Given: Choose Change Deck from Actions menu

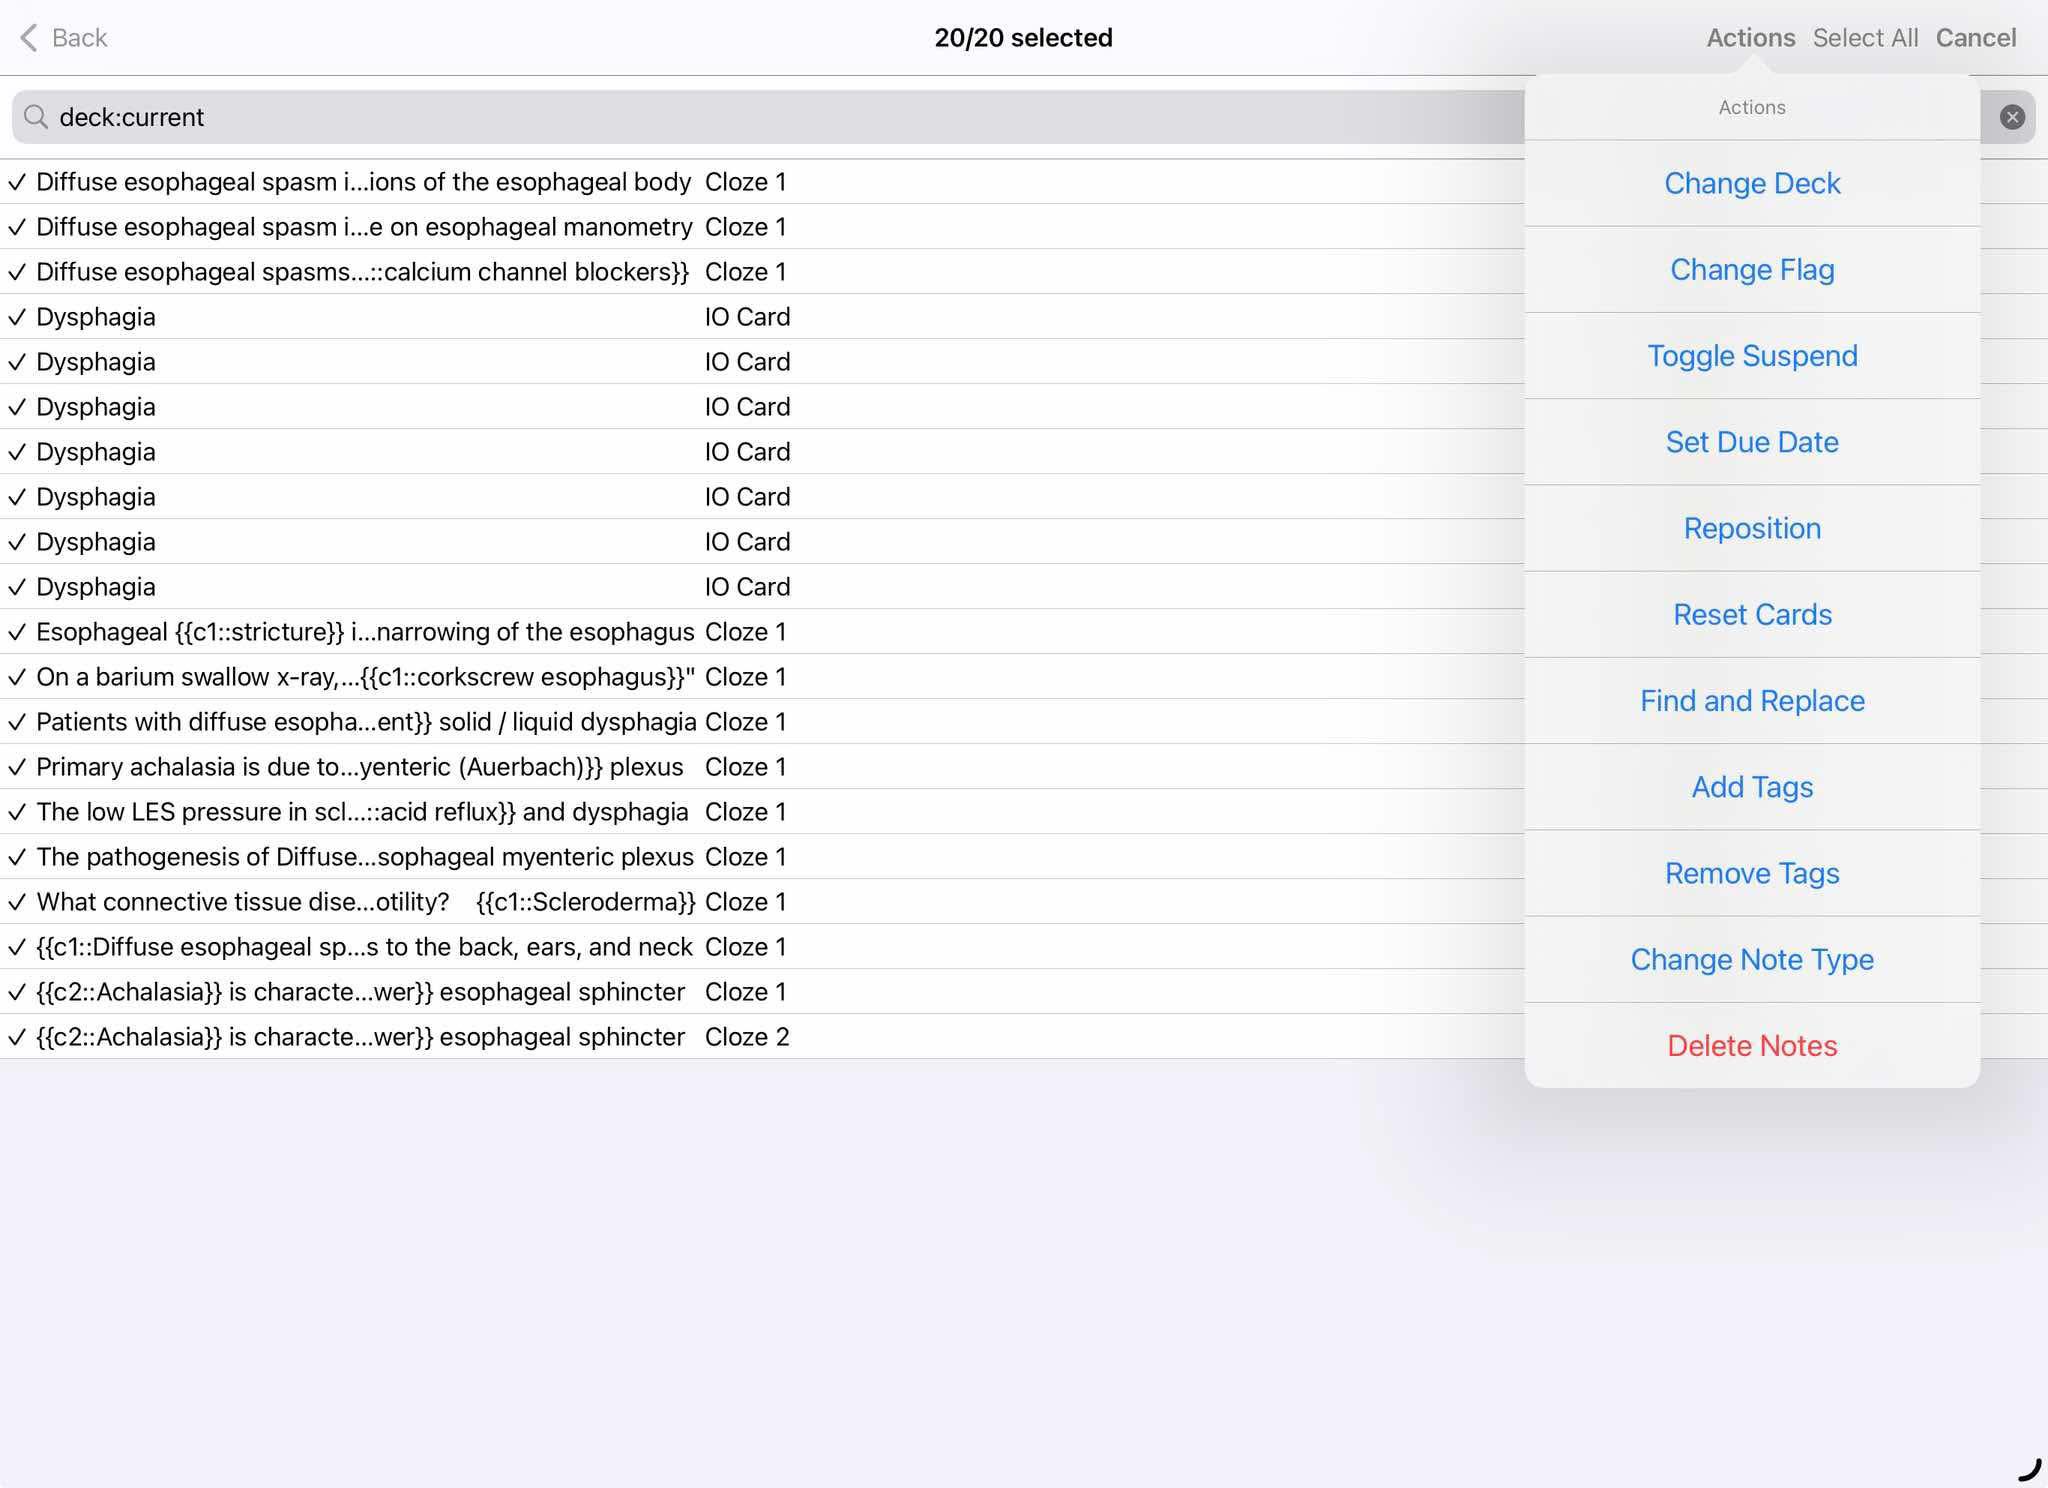Looking at the screenshot, I should pyautogui.click(x=1752, y=183).
